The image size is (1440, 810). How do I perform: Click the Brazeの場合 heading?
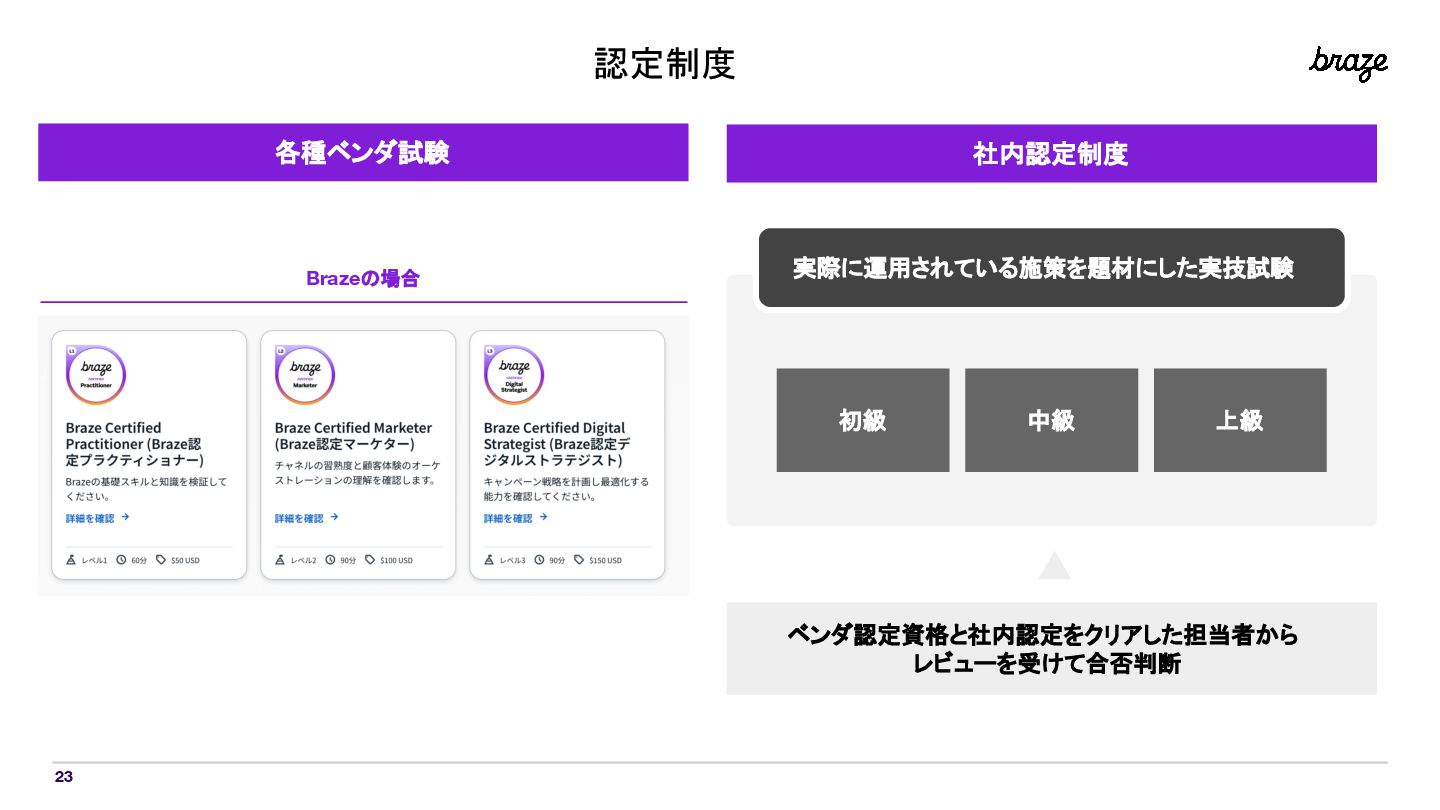pyautogui.click(x=363, y=279)
